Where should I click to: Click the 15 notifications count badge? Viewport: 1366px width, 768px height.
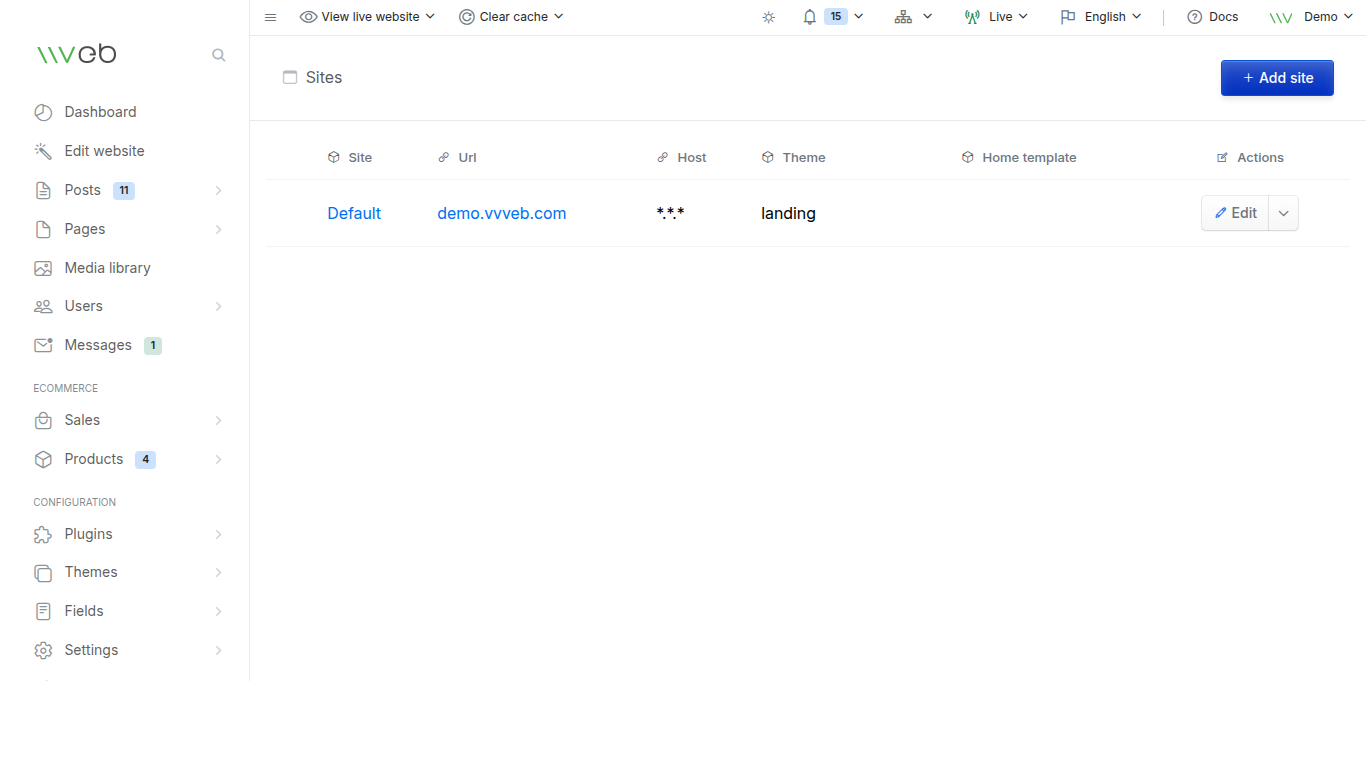tap(834, 16)
